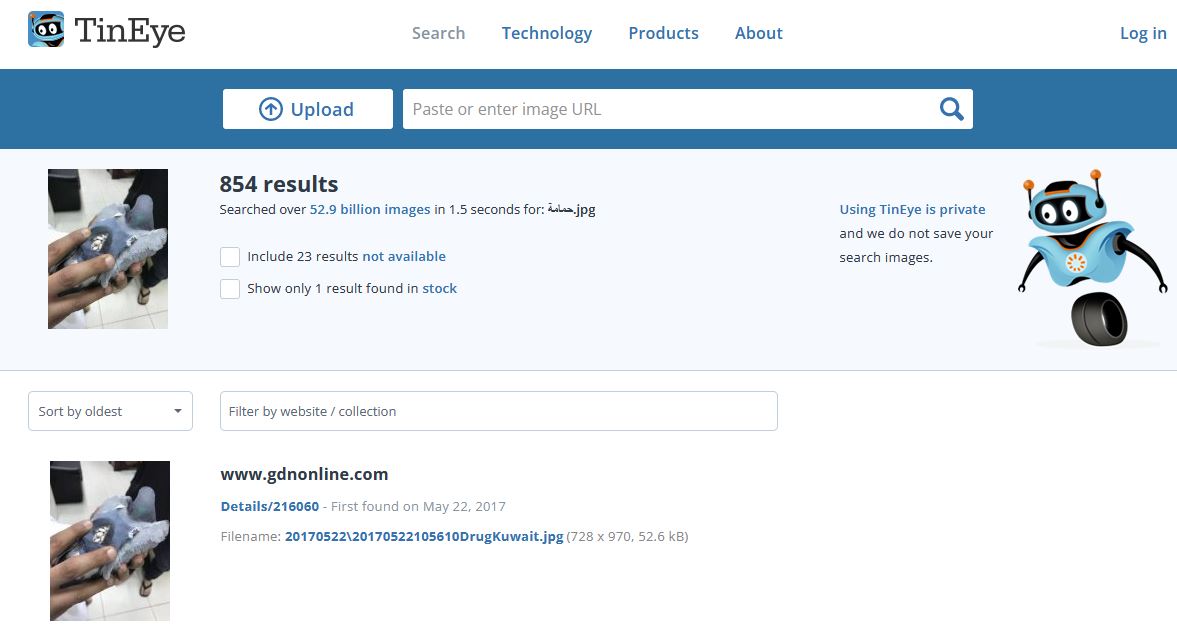
Task: Follow the 'not available' link
Action: [404, 257]
